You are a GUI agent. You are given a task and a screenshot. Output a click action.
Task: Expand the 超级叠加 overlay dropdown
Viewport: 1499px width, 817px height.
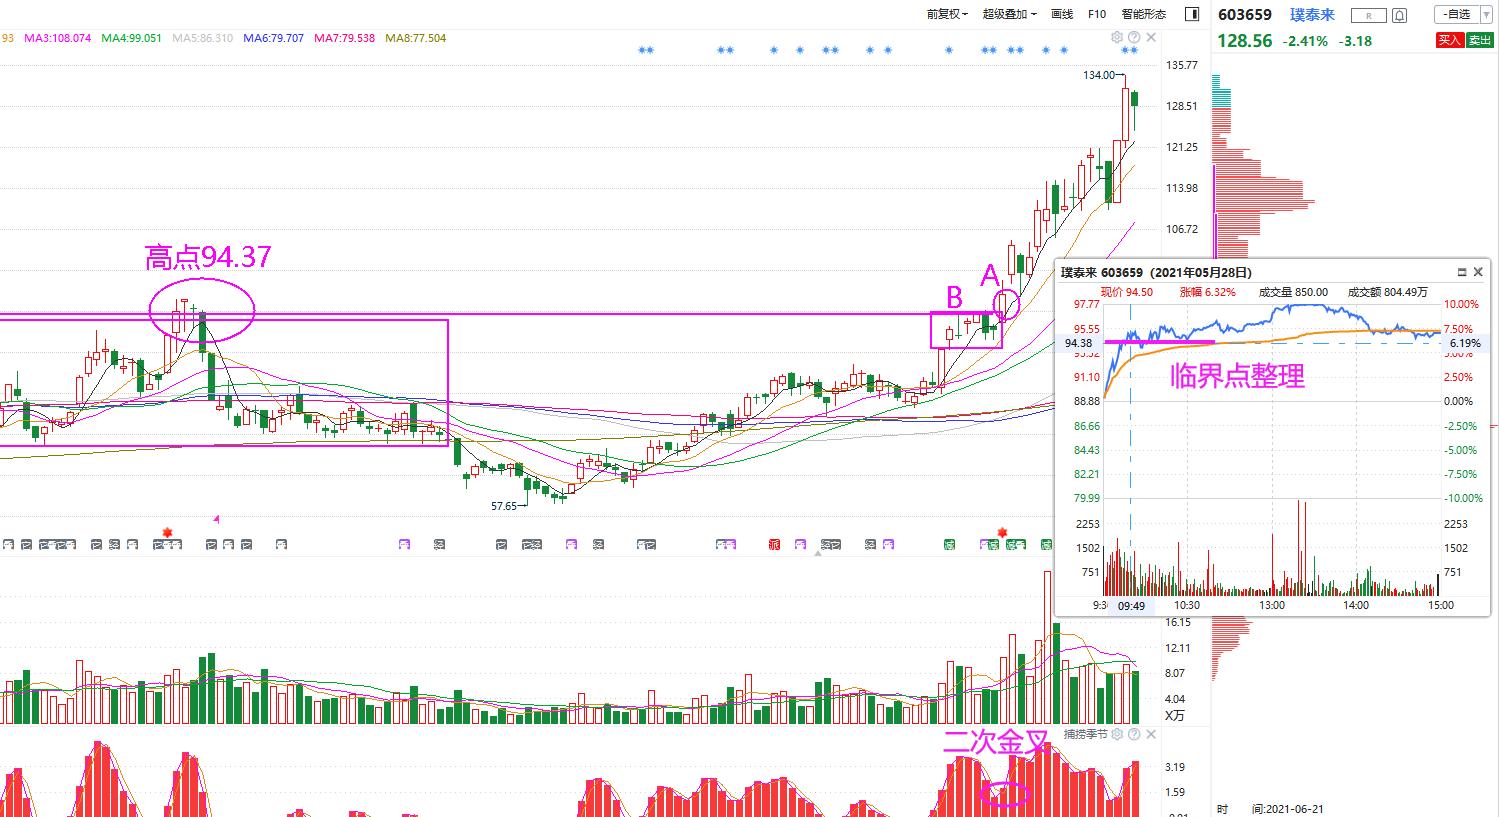coord(1010,14)
